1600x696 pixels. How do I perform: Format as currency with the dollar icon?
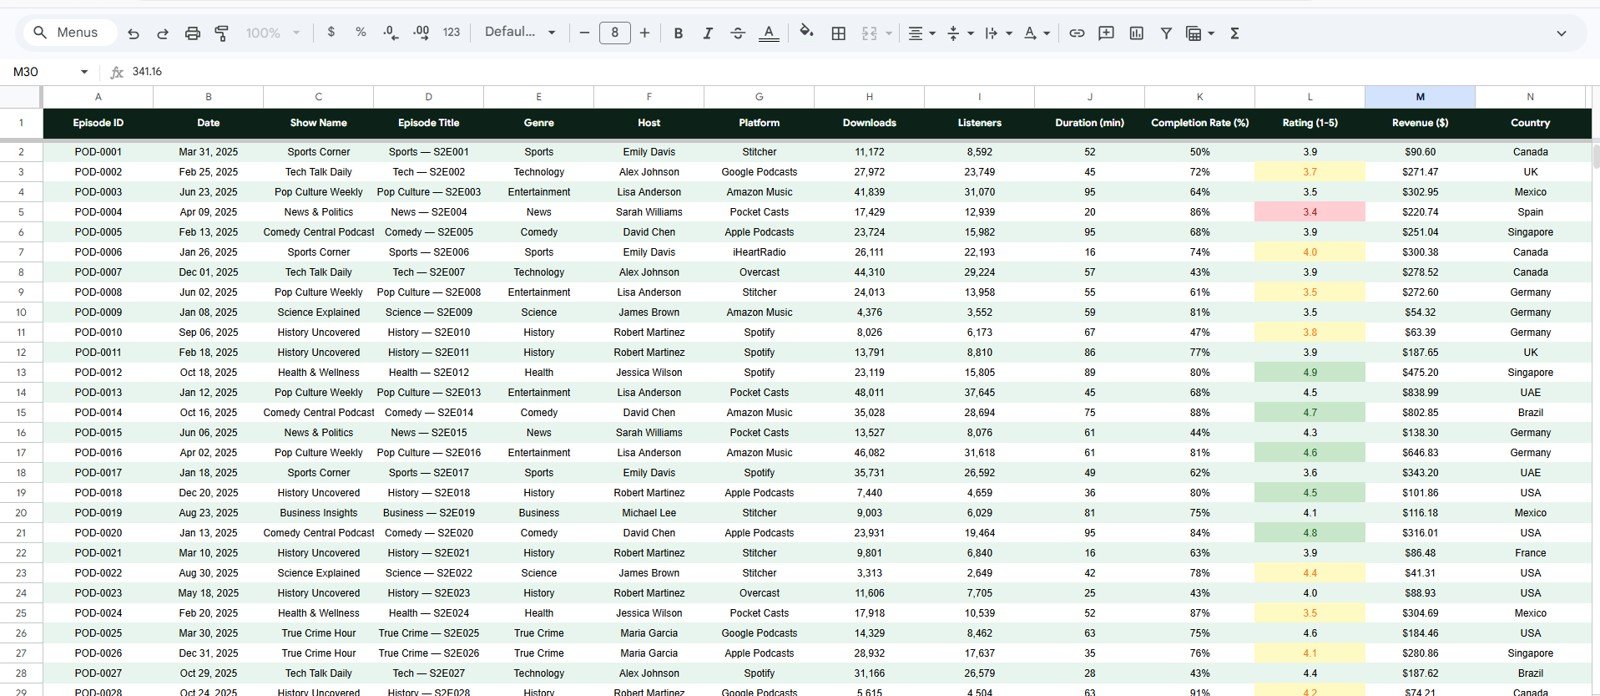pos(331,32)
